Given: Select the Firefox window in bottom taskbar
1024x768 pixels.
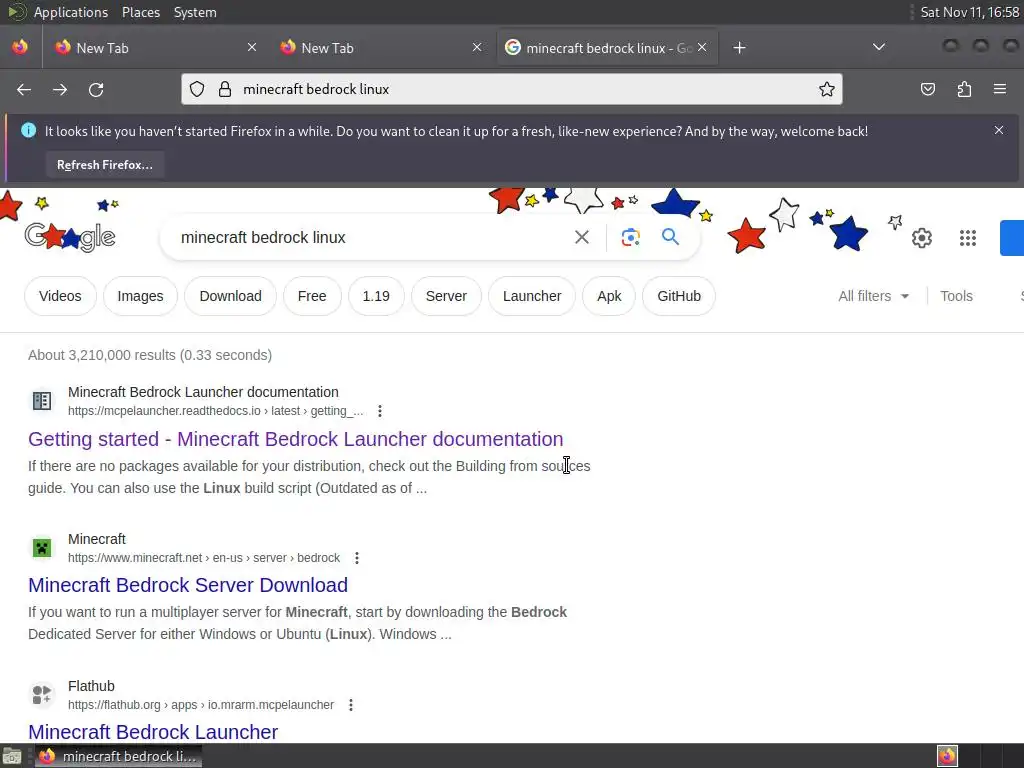Looking at the screenshot, I should pos(118,756).
